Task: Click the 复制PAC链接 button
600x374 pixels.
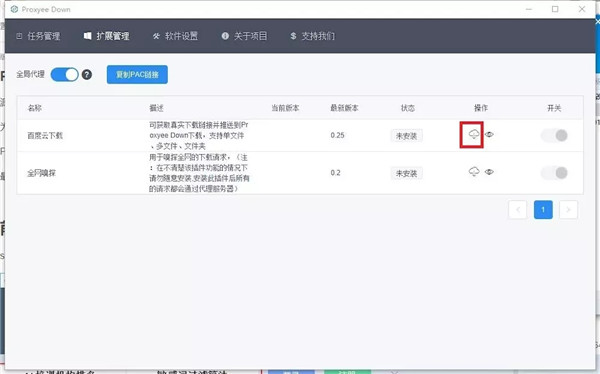Action: tap(137, 74)
